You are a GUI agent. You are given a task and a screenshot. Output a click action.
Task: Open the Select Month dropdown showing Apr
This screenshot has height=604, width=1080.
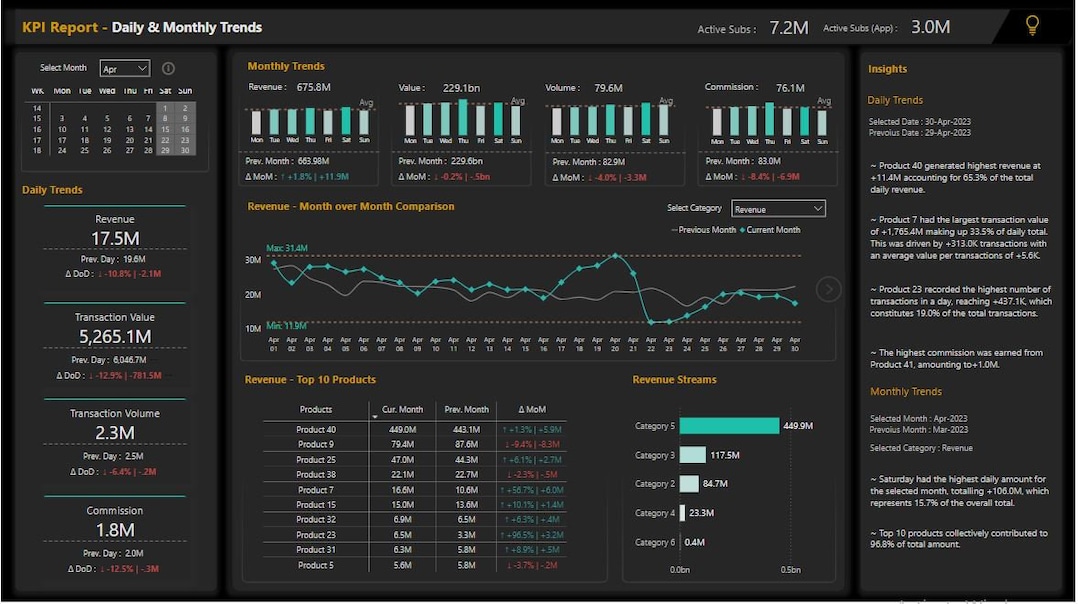click(x=124, y=68)
